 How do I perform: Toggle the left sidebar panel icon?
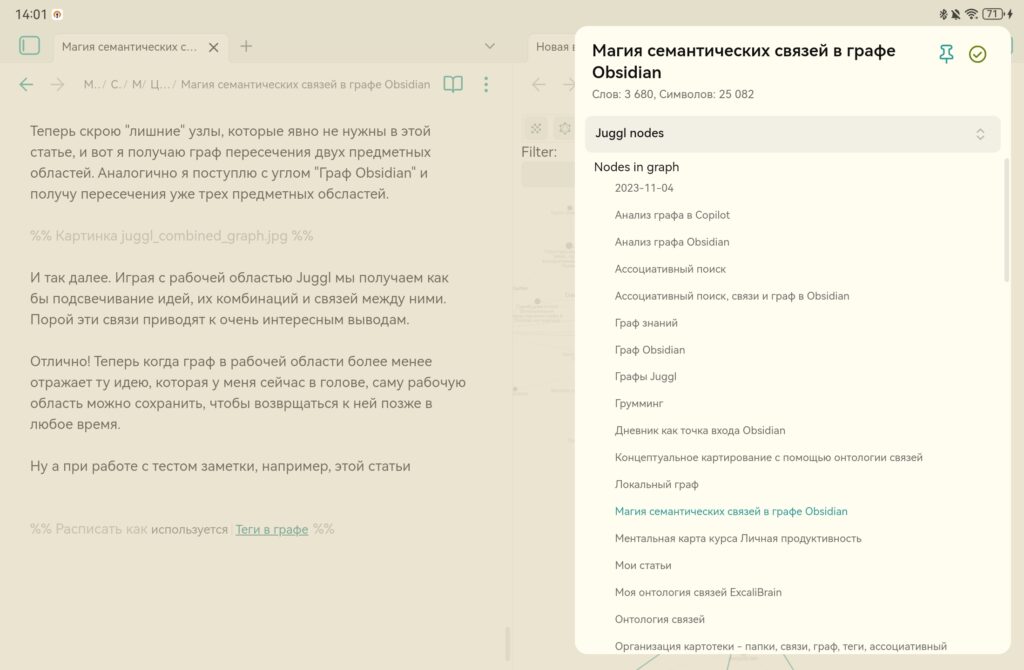29,46
